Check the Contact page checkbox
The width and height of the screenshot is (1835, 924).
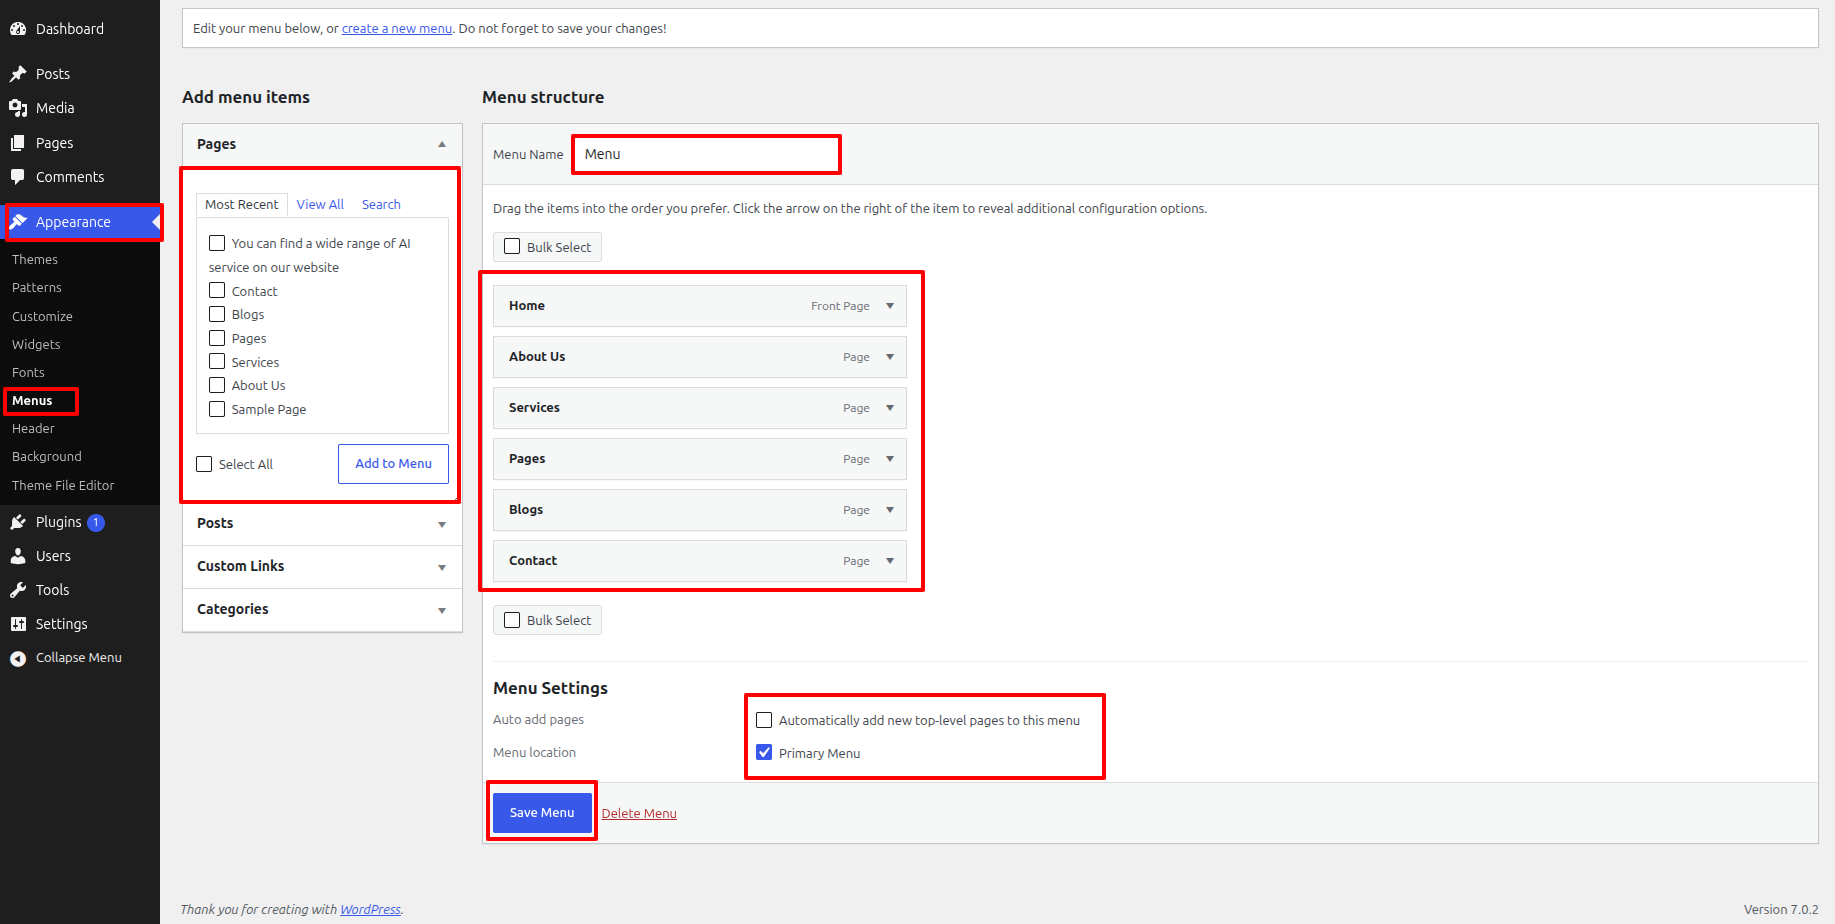coord(217,290)
